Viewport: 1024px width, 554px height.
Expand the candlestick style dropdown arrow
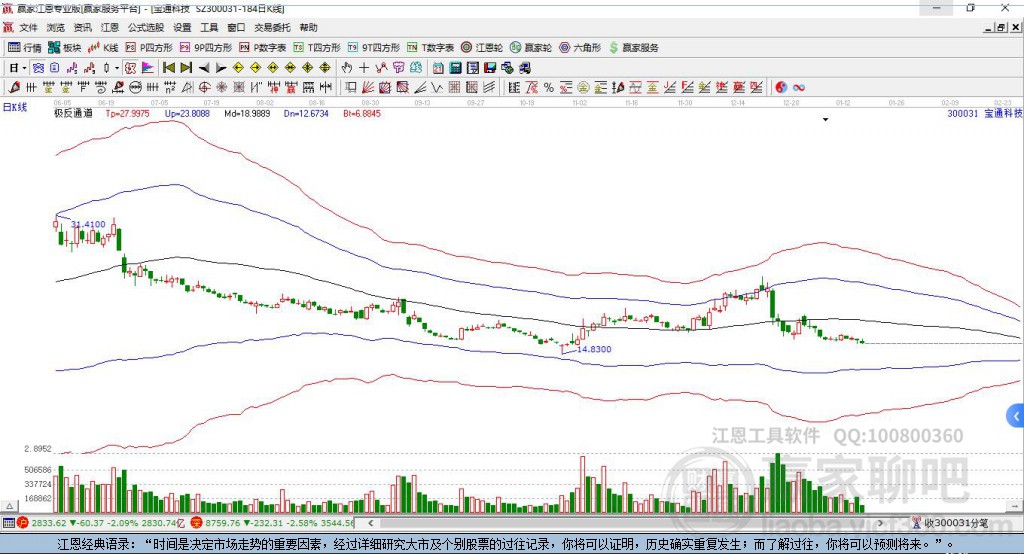click(117, 68)
